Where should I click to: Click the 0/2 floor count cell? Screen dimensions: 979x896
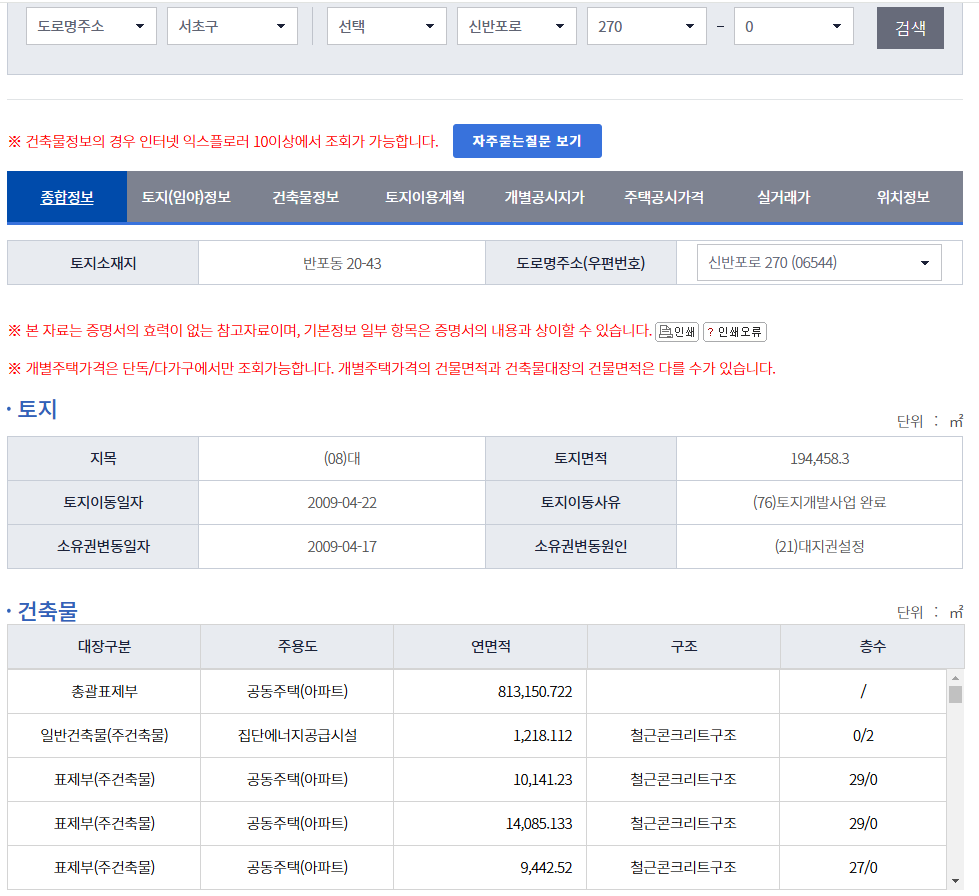[863, 736]
